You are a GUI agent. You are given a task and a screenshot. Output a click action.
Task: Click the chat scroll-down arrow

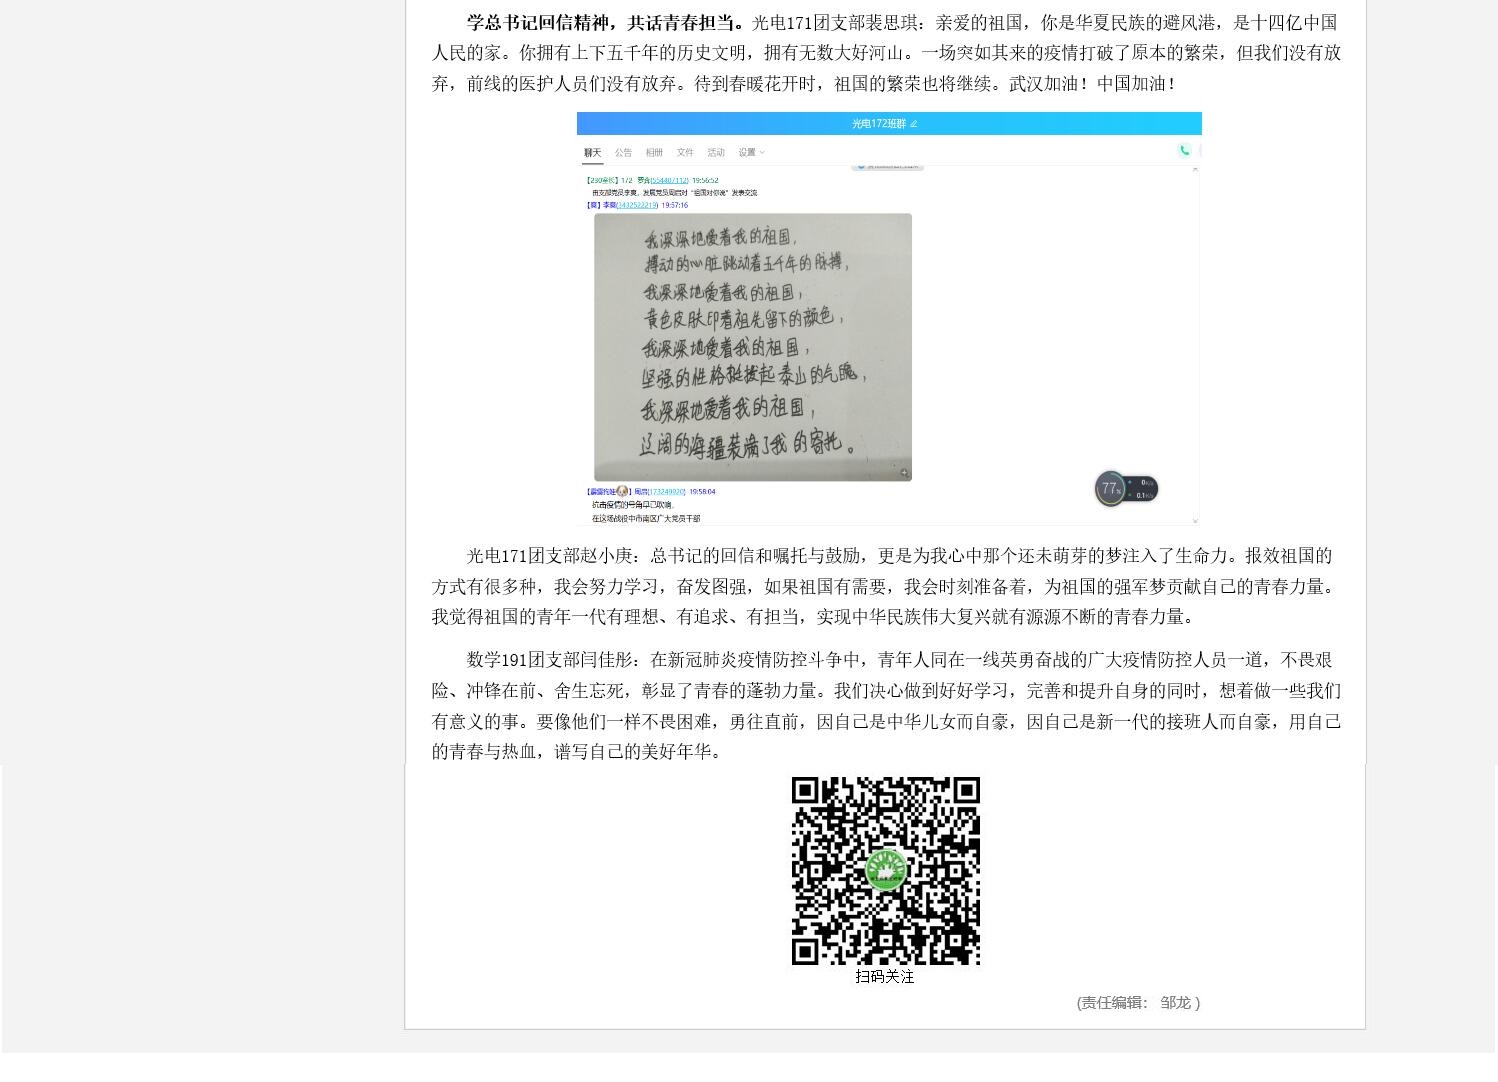coord(1194,520)
